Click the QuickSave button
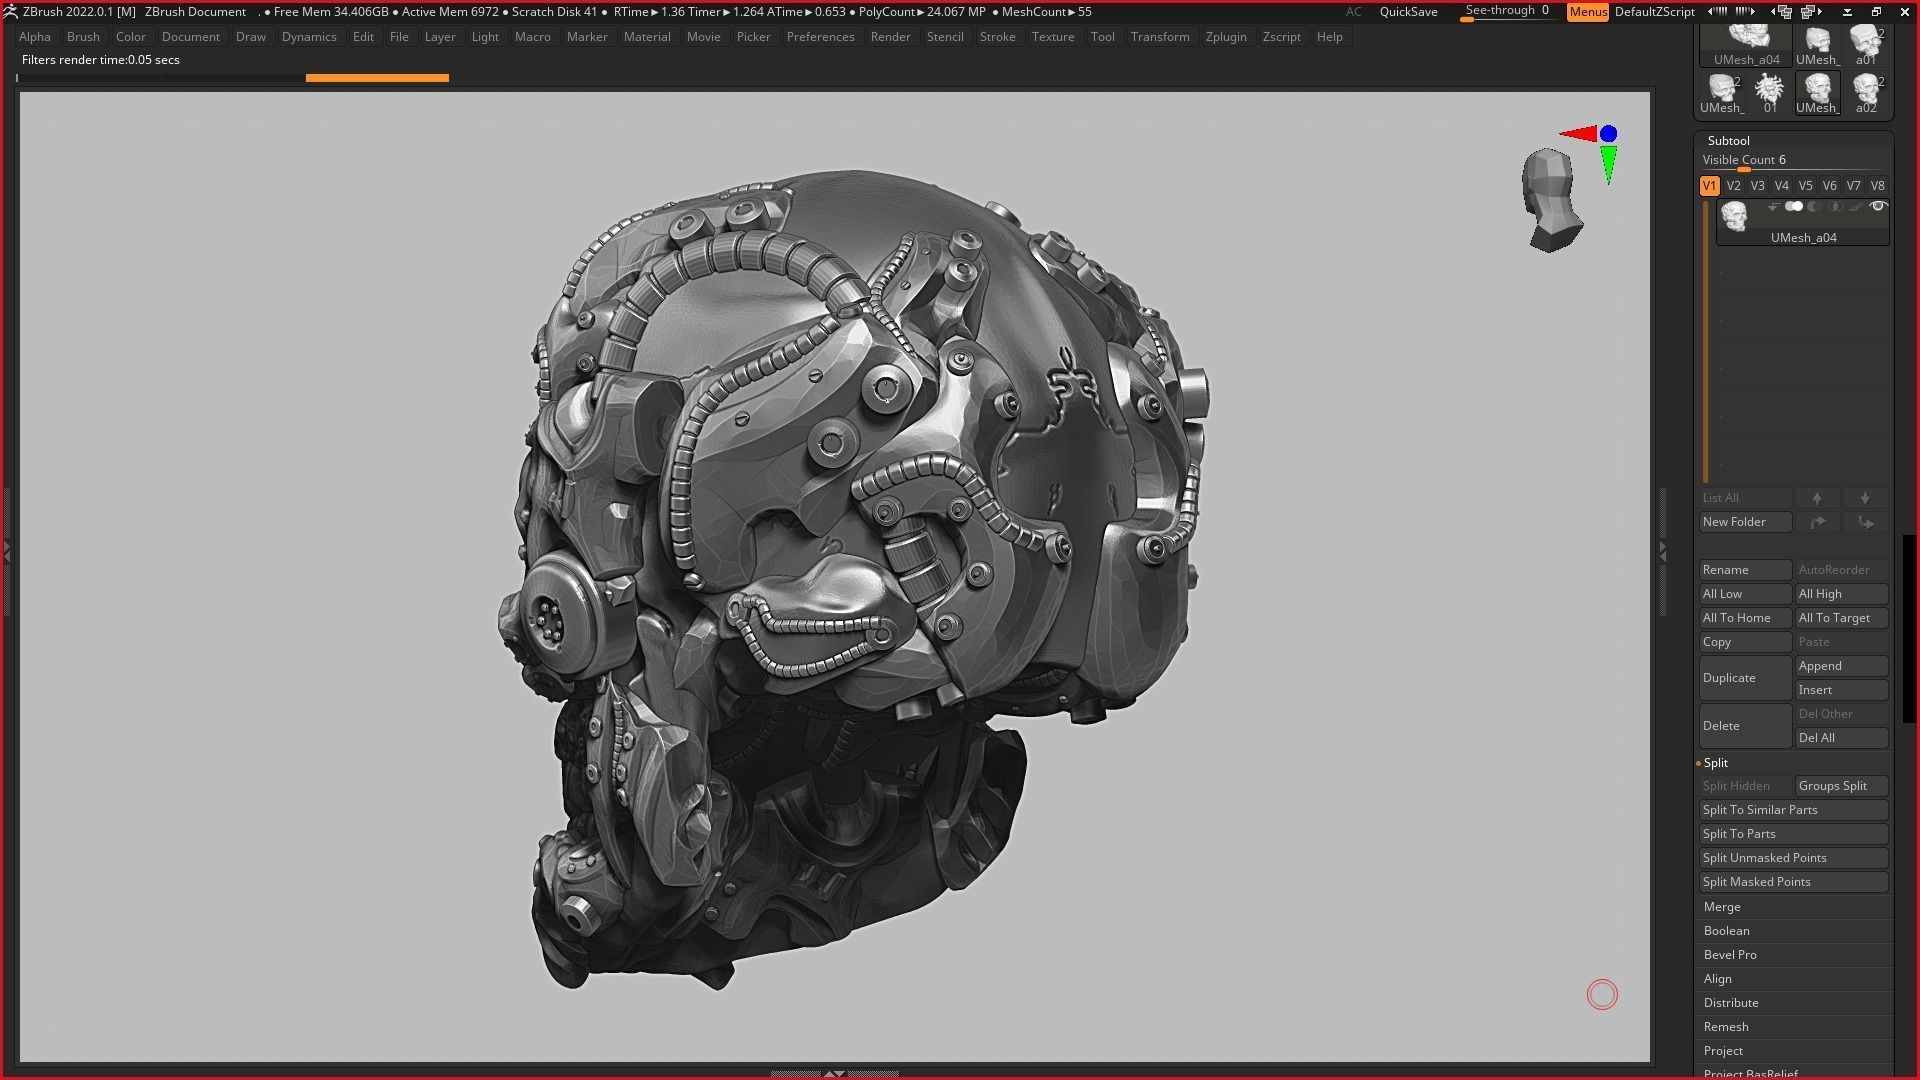 1408,12
